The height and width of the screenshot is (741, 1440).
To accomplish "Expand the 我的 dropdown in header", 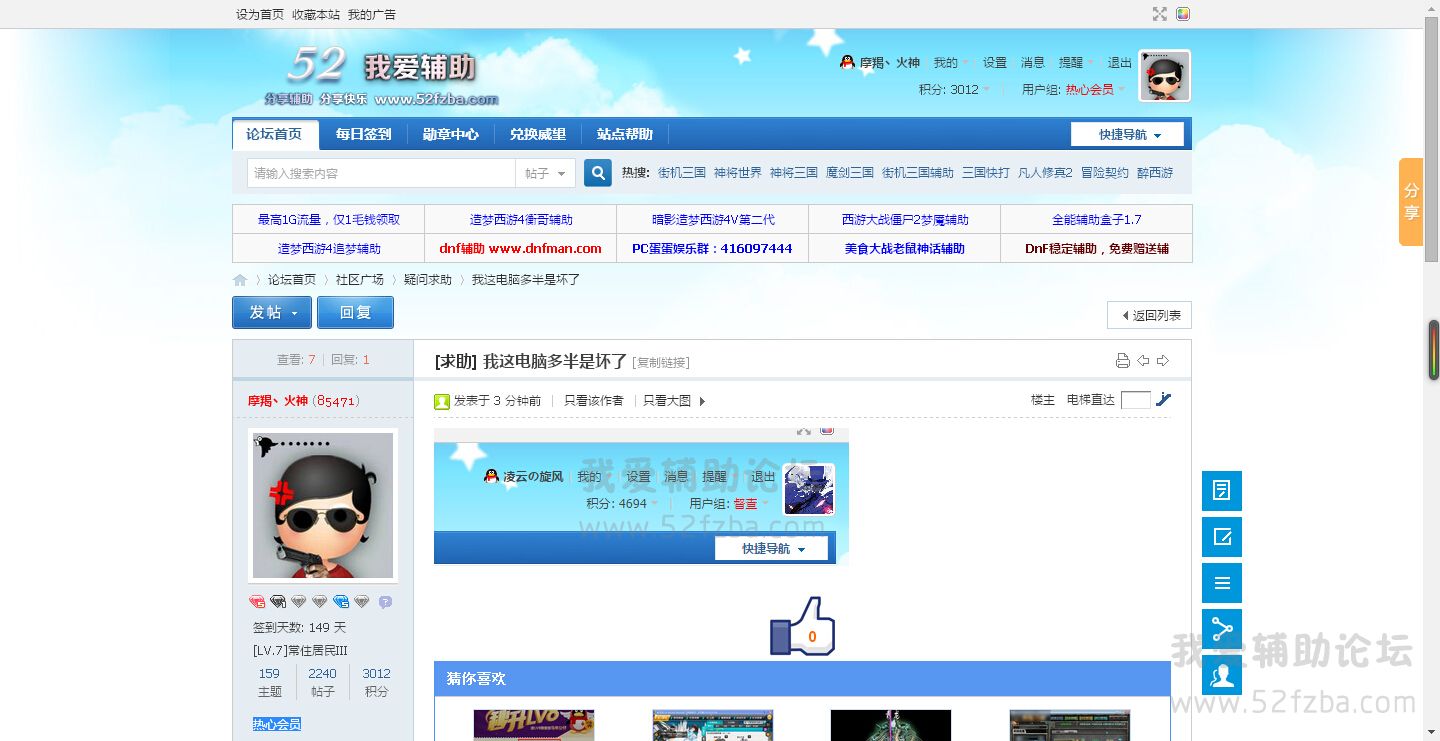I will [x=951, y=62].
